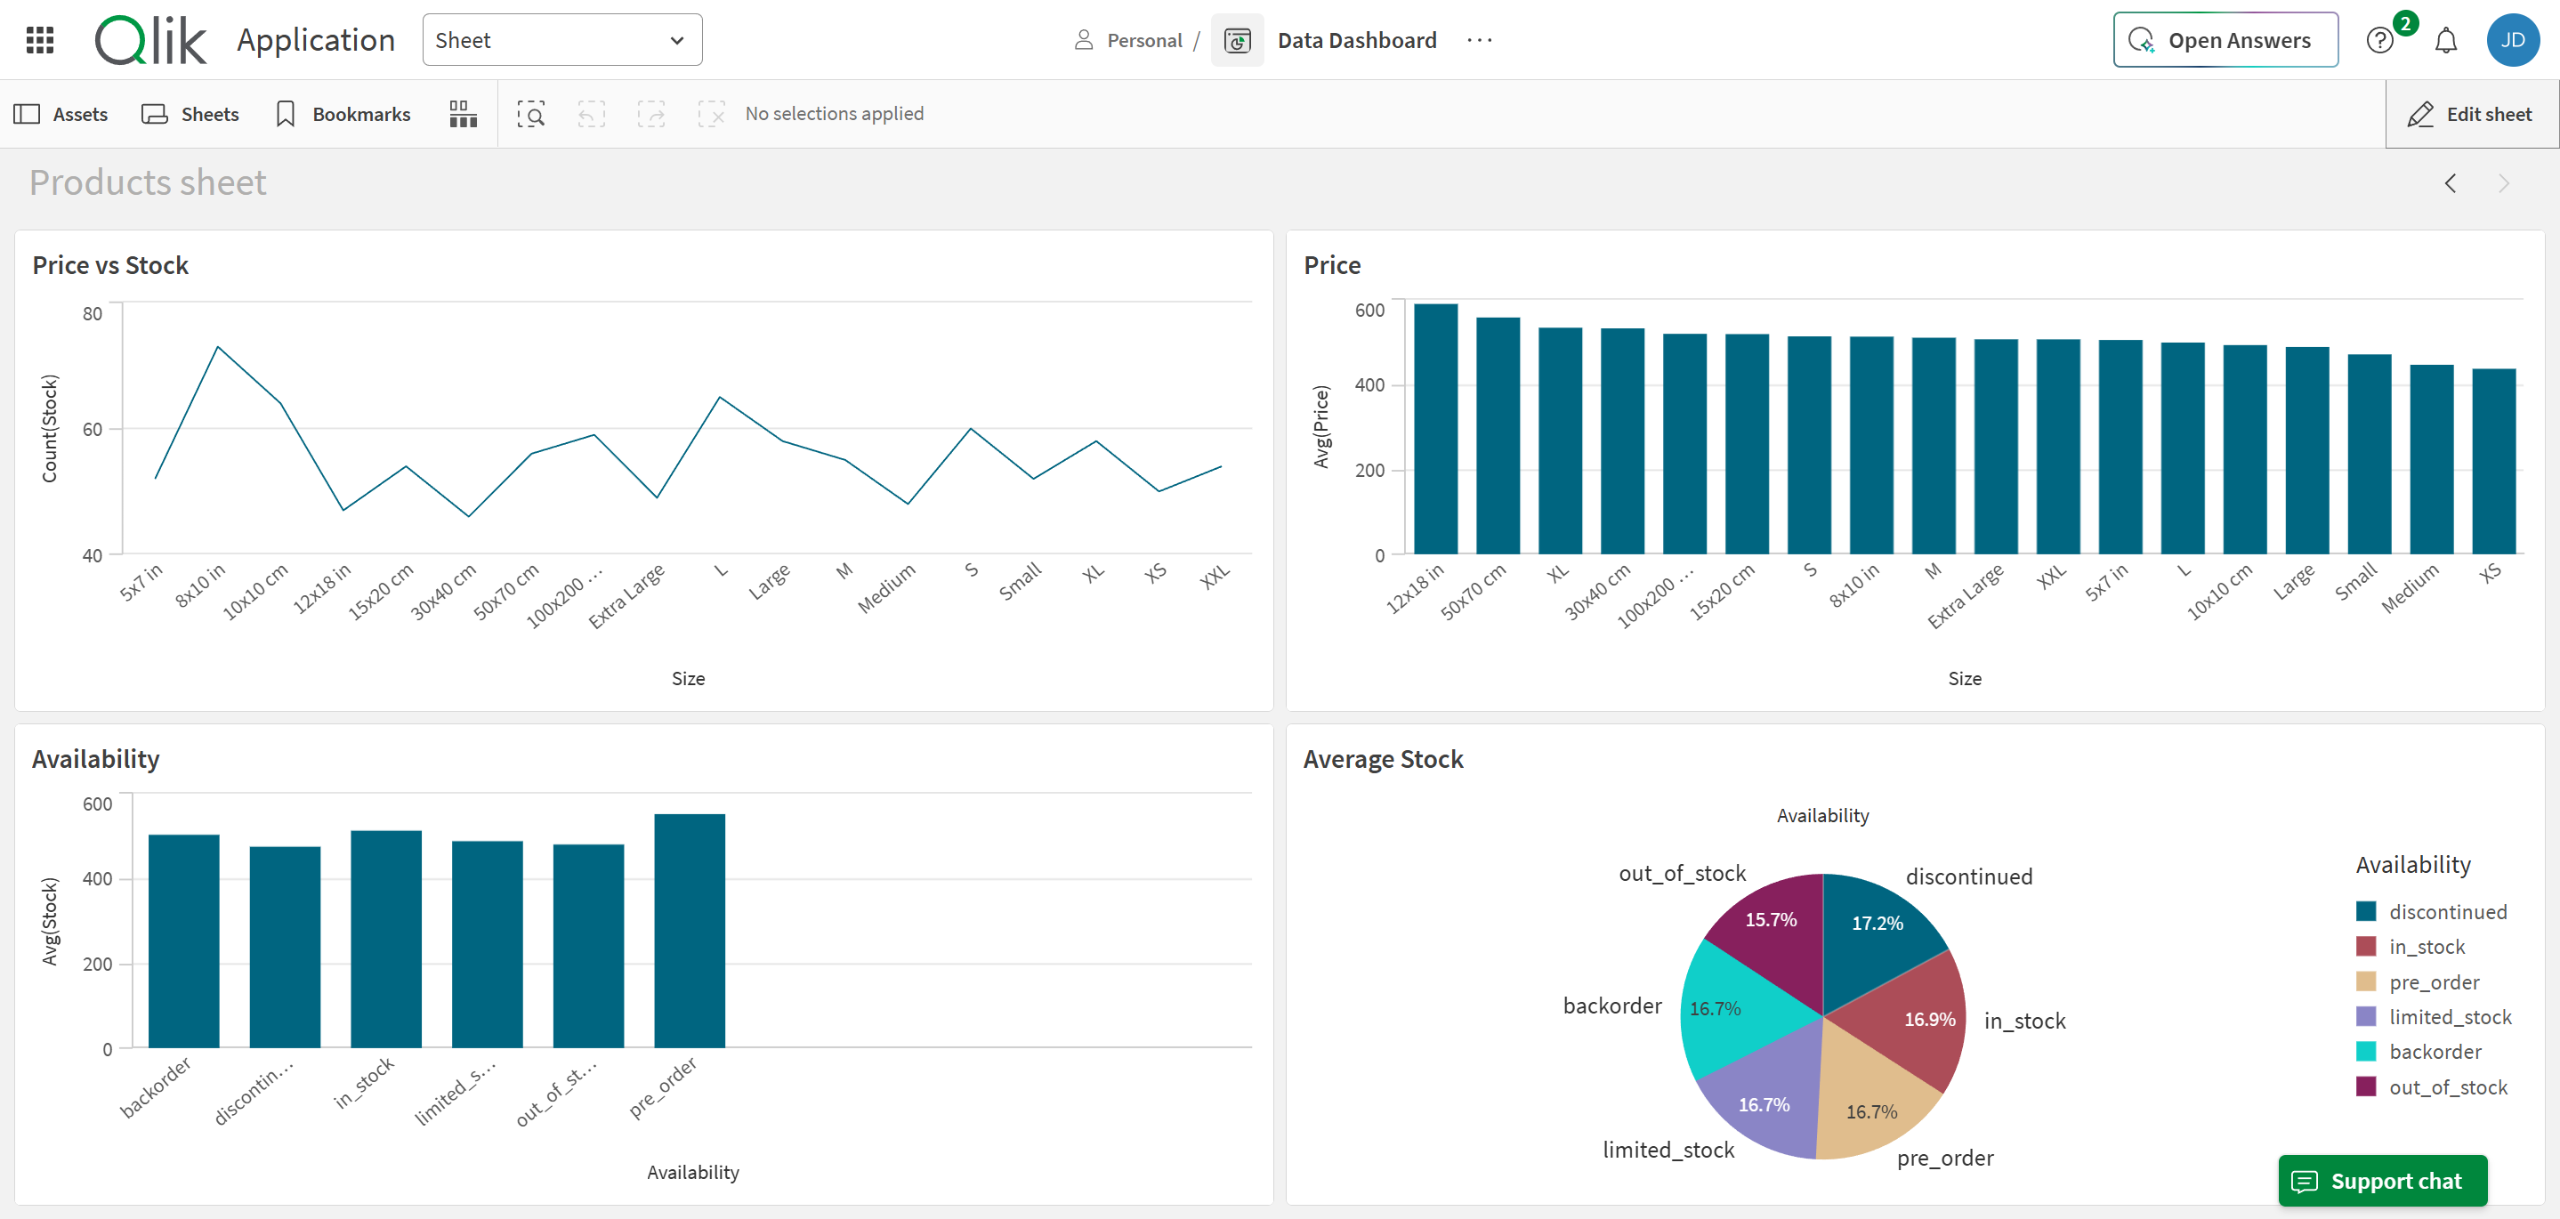Open the app launcher grid icon

pos(40,40)
